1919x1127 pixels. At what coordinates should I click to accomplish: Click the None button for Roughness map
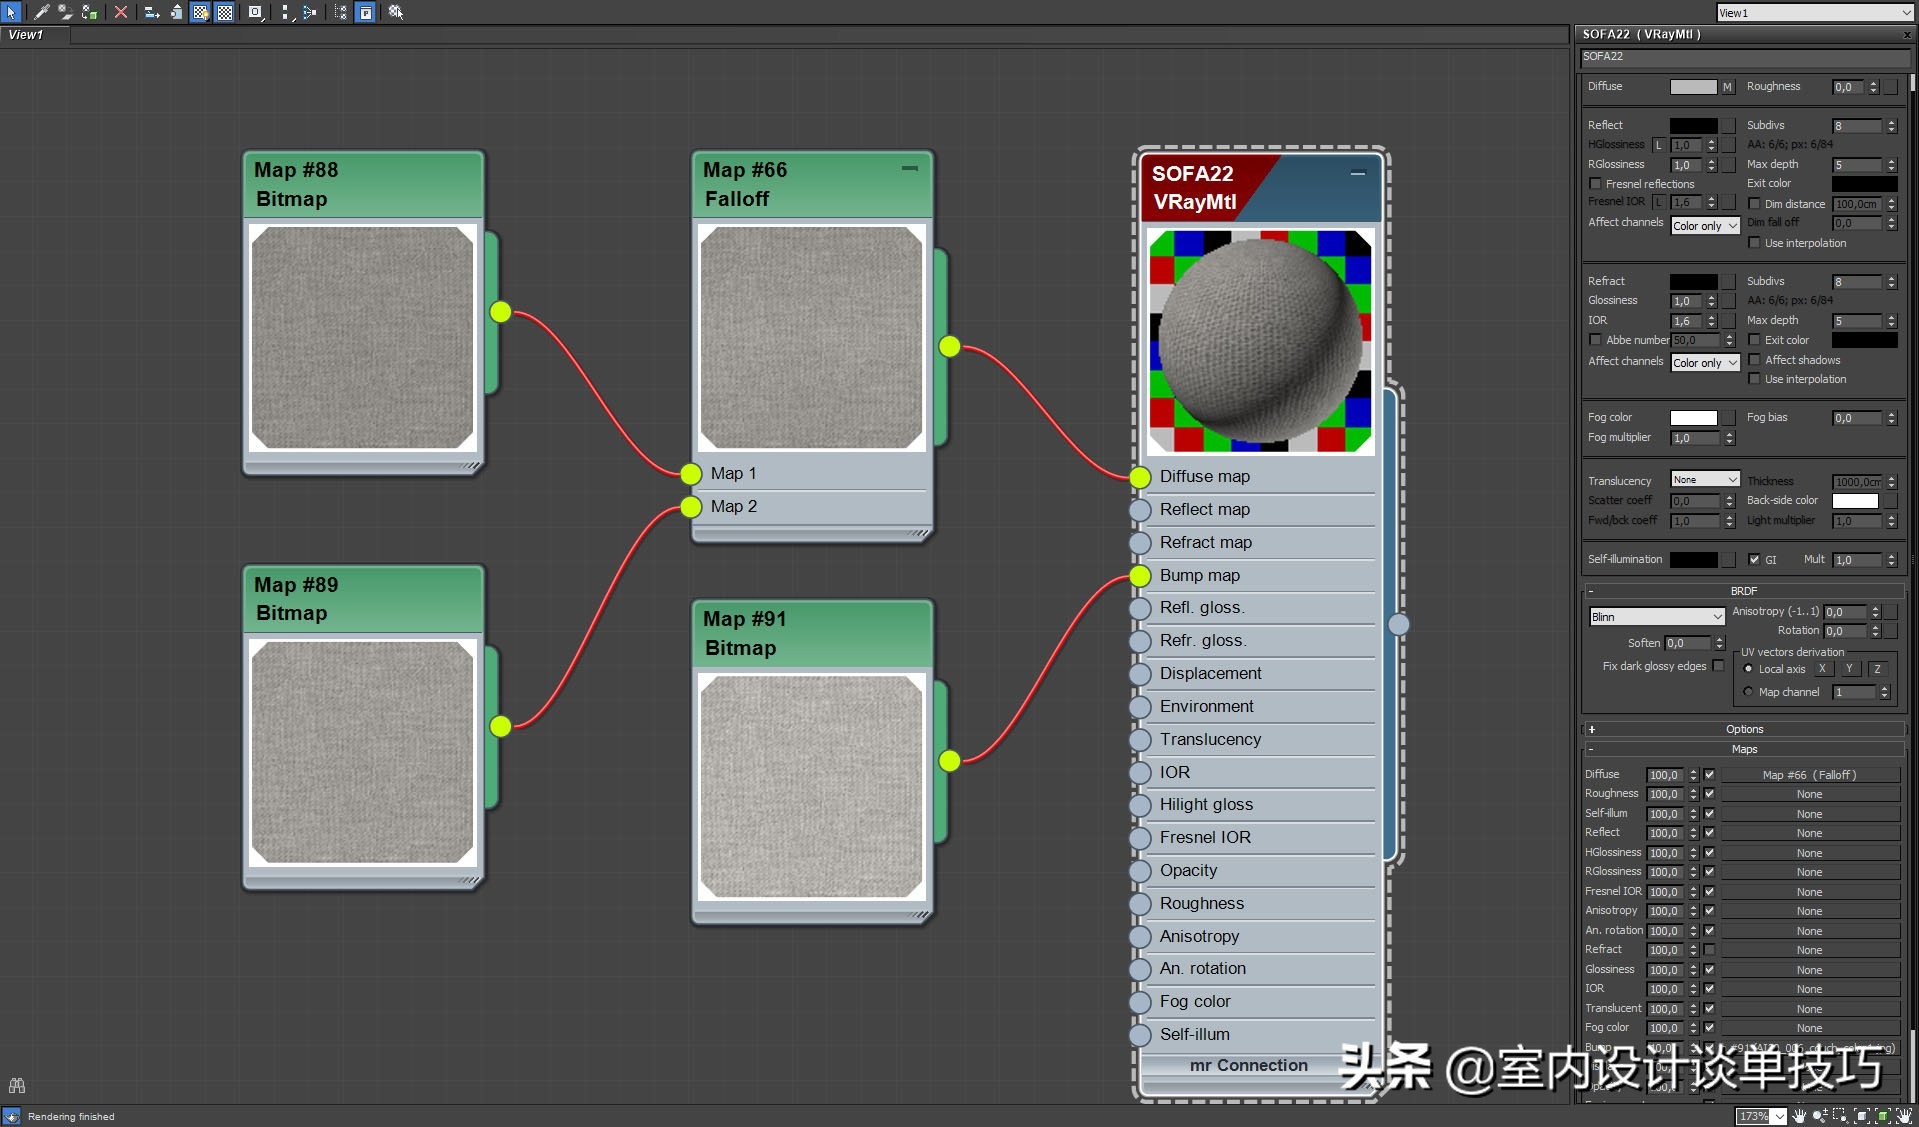coord(1808,794)
